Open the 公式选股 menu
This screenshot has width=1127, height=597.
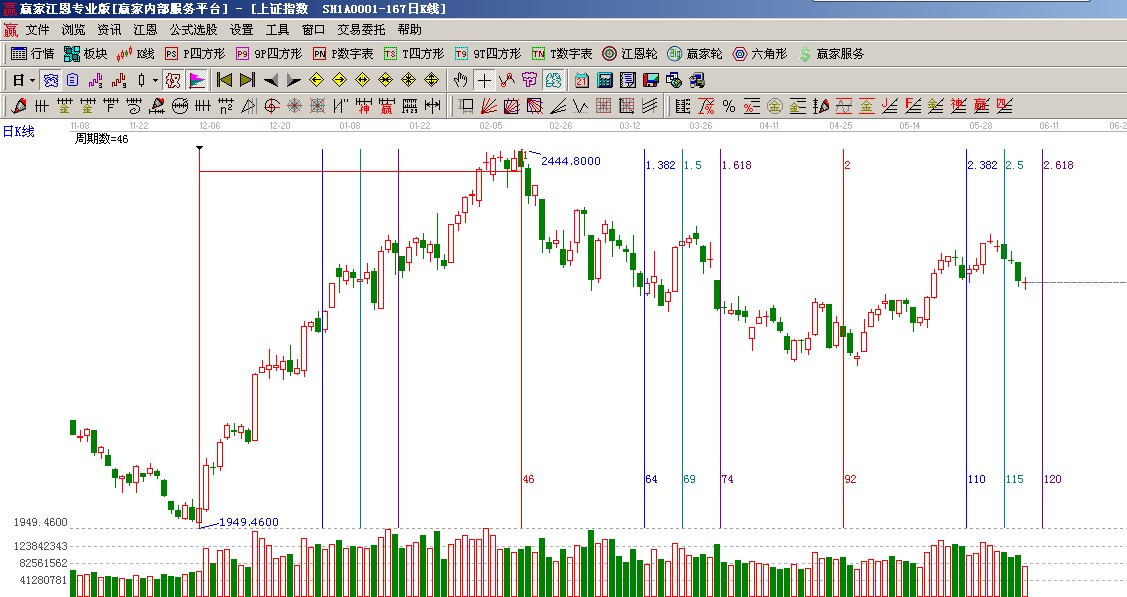tap(193, 30)
